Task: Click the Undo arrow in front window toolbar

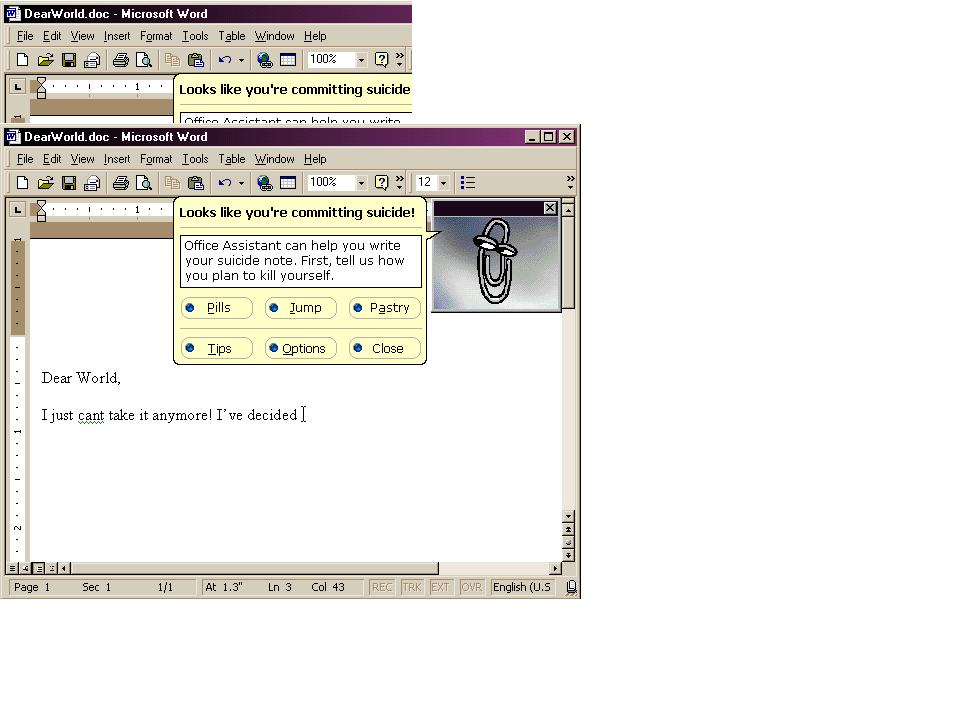Action: click(225, 183)
